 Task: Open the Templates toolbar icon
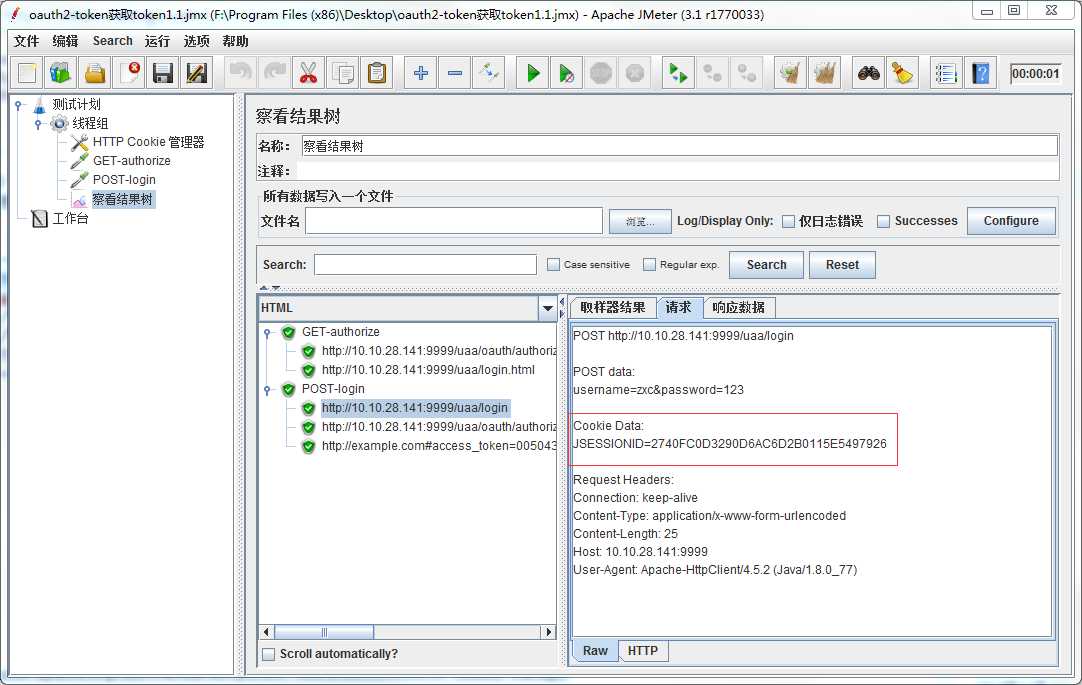pyautogui.click(x=61, y=72)
